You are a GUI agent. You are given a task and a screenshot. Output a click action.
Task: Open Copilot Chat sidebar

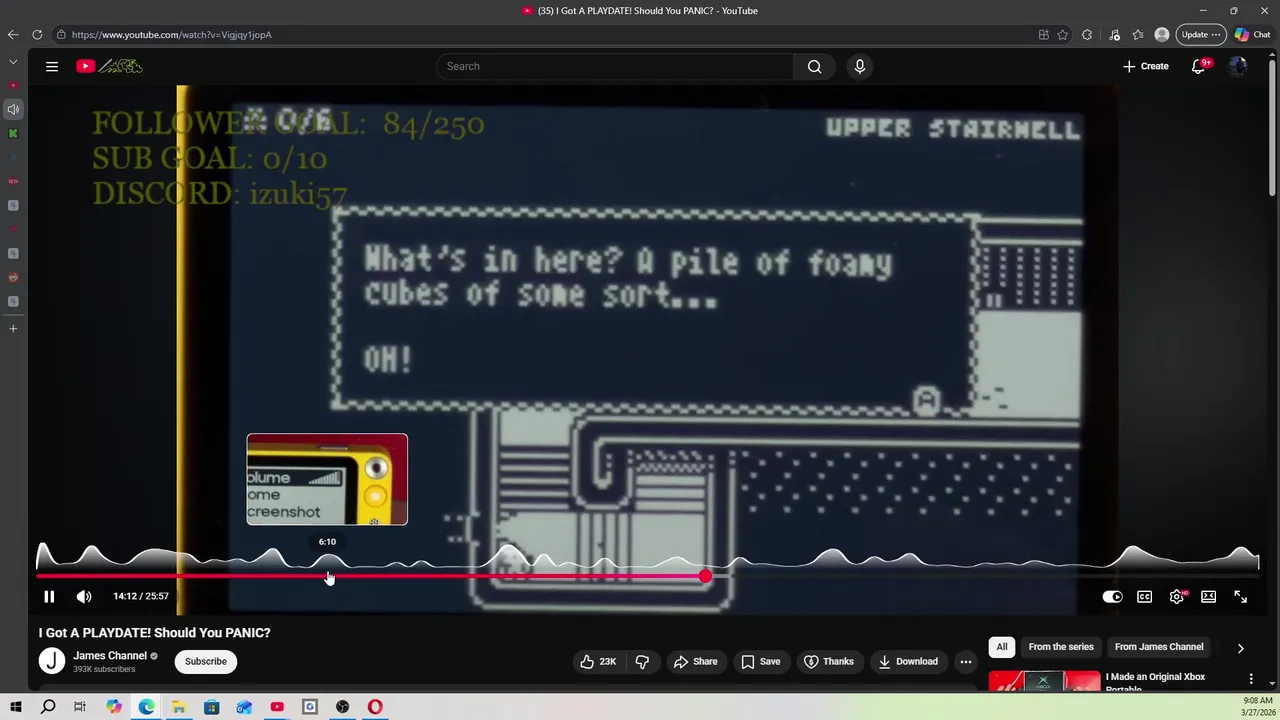(1252, 35)
